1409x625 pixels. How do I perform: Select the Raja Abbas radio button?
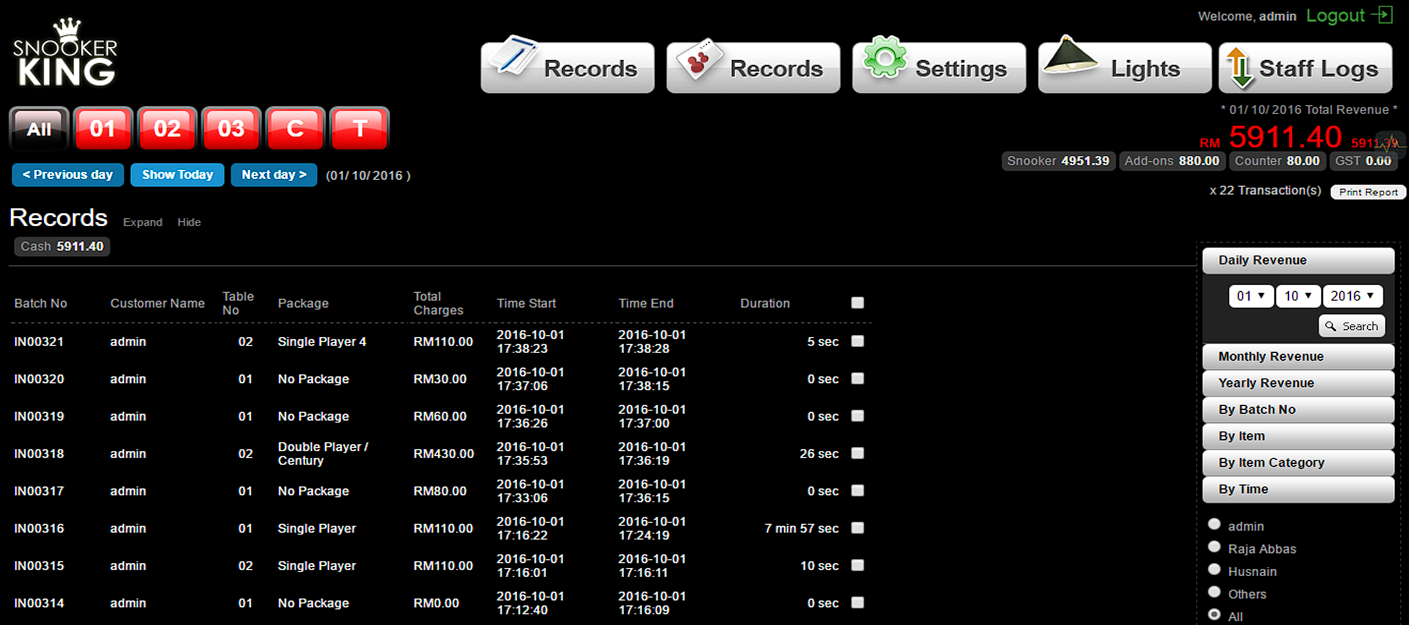[1214, 547]
